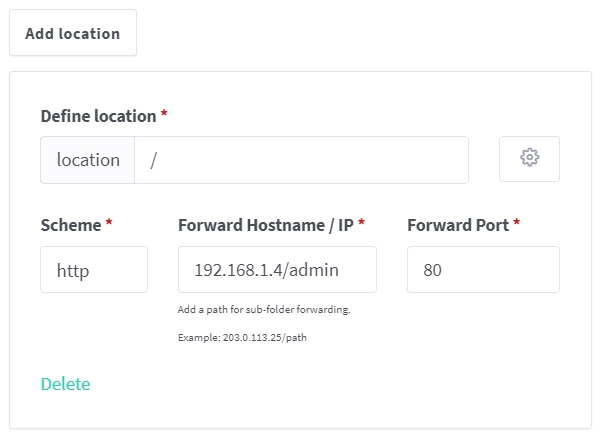The width and height of the screenshot is (605, 432).
Task: Click the Forward Hostname / IP input field
Action: tap(277, 270)
